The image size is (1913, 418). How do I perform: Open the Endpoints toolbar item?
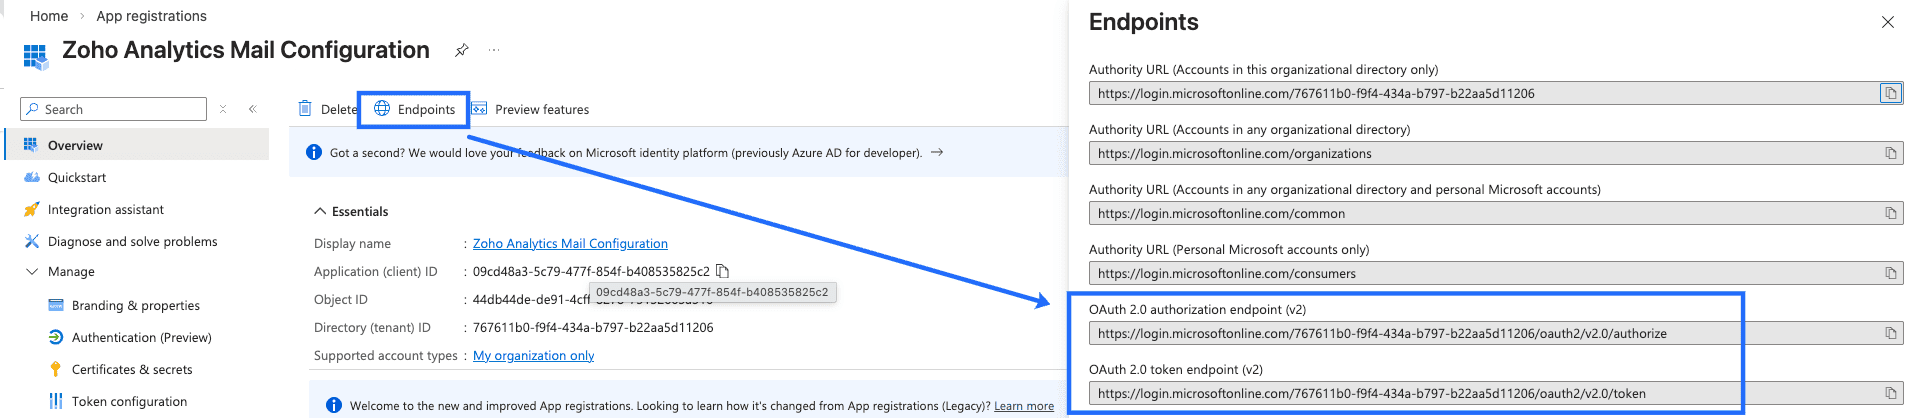coord(414,109)
